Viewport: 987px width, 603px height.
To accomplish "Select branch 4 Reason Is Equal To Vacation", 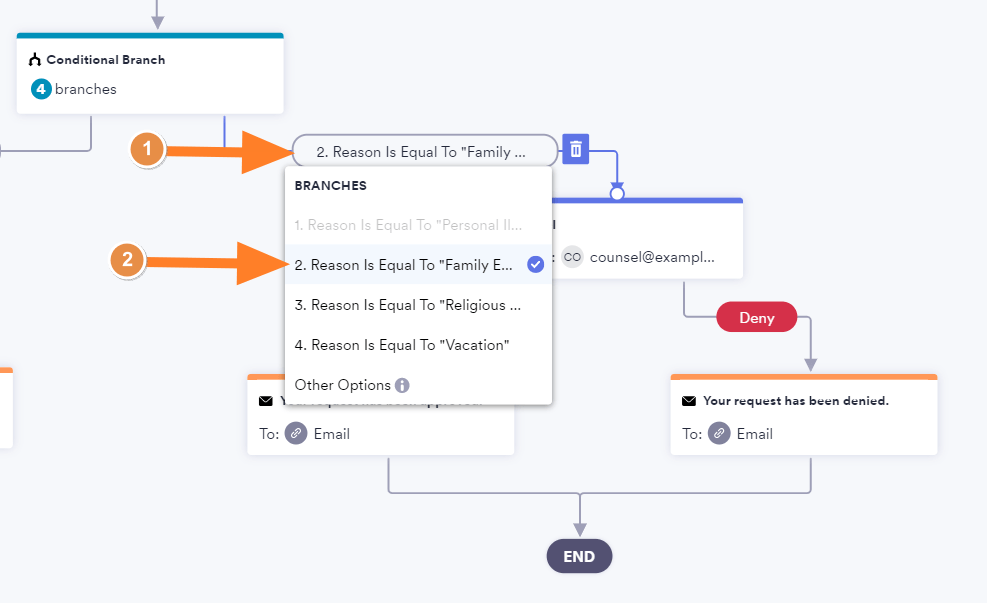I will (403, 345).
